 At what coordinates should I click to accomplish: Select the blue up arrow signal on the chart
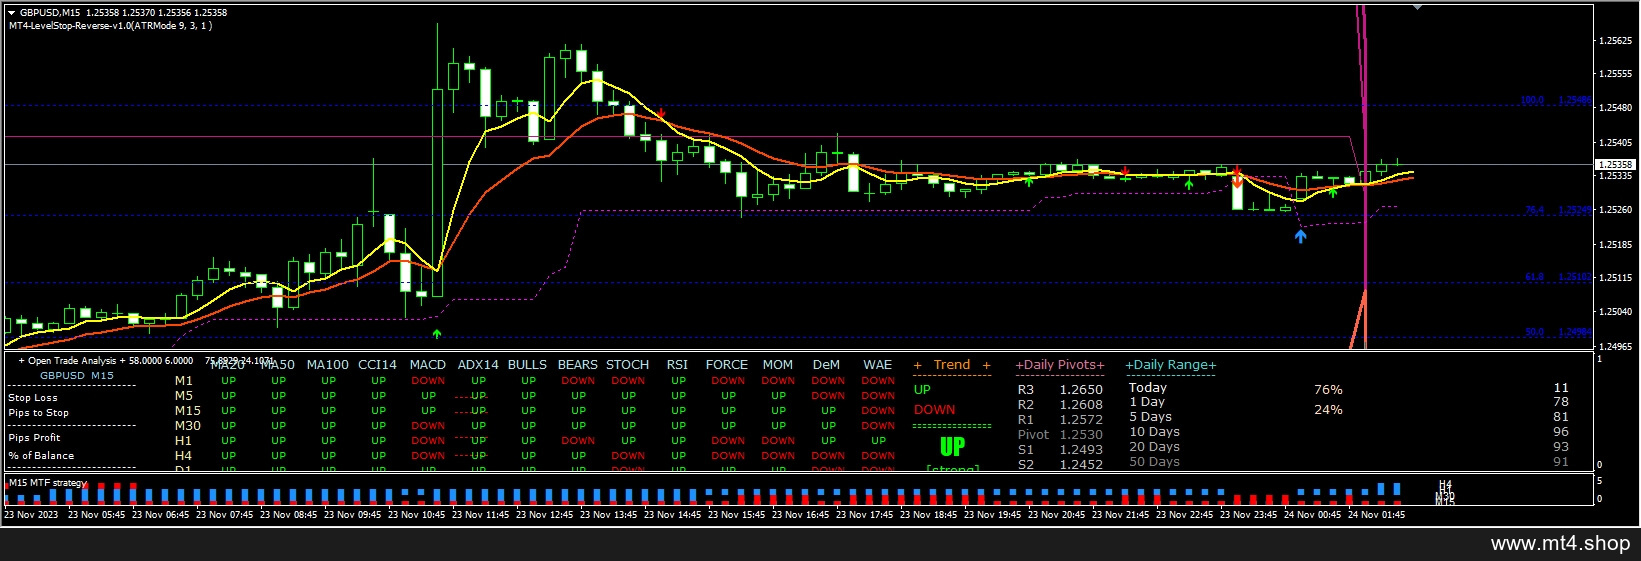[1300, 237]
